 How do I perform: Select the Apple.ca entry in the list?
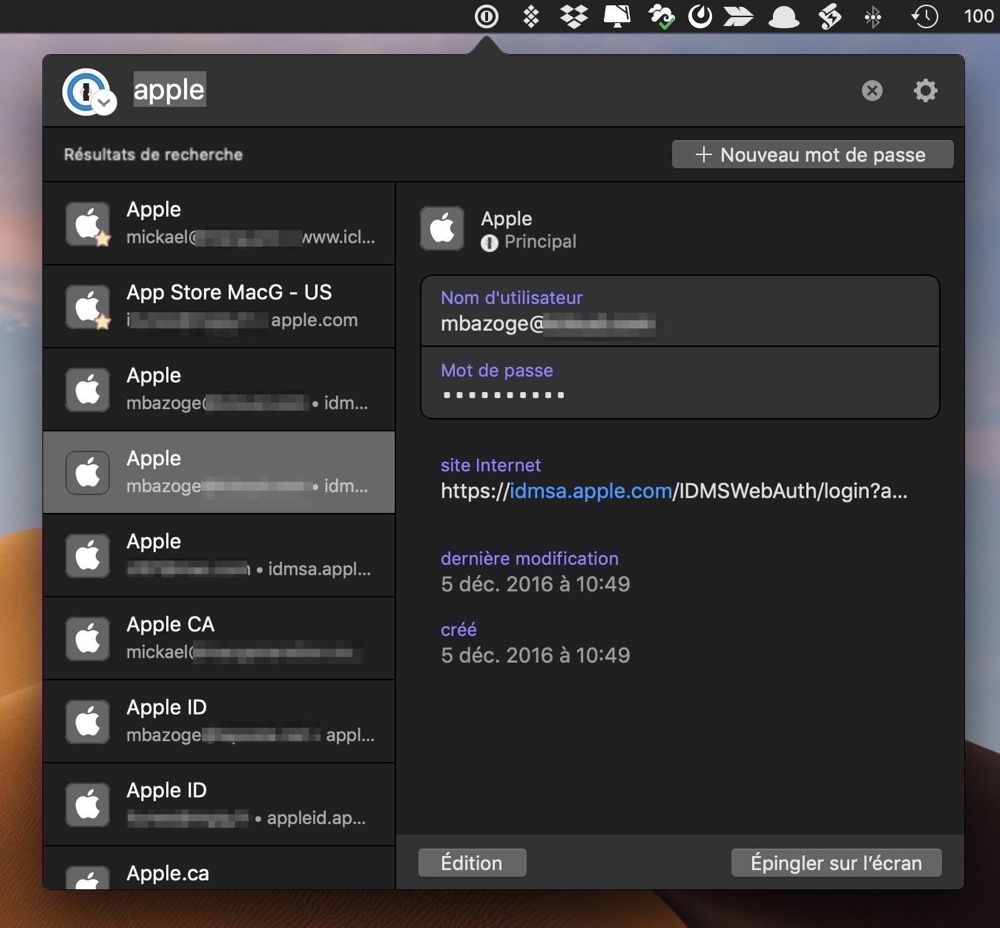tap(219, 868)
